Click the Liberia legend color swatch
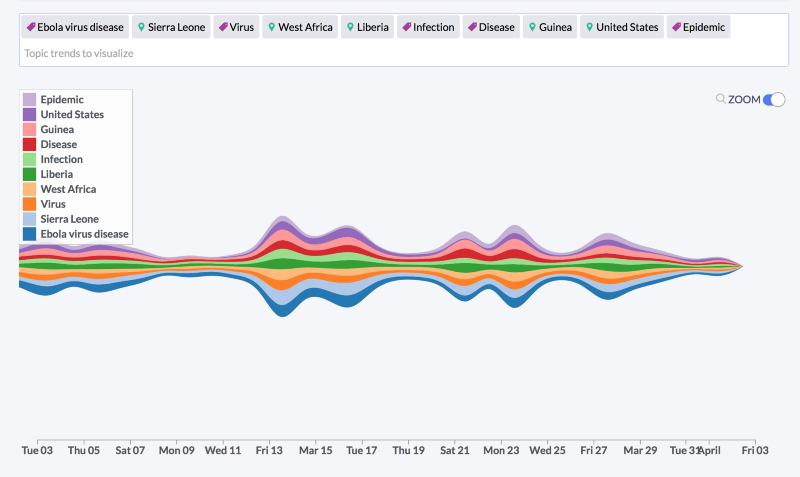Image resolution: width=800 pixels, height=477 pixels. pos(30,174)
